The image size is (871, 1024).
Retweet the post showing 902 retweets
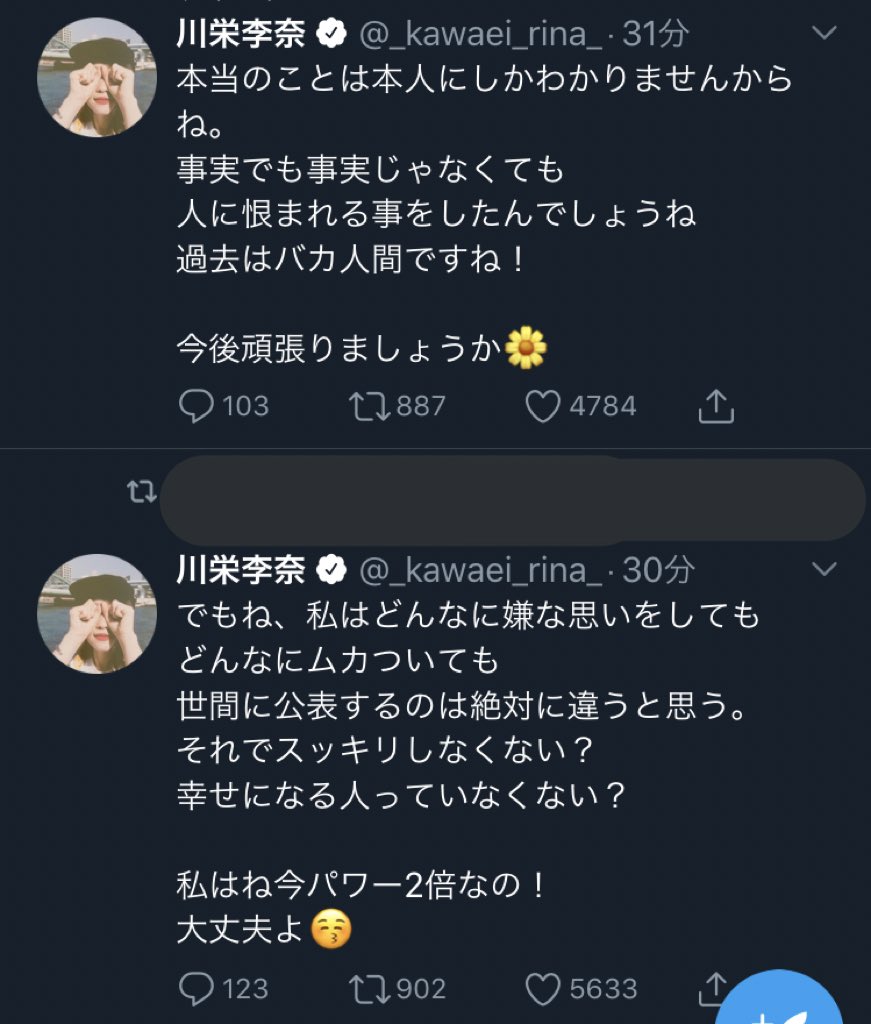(368, 989)
